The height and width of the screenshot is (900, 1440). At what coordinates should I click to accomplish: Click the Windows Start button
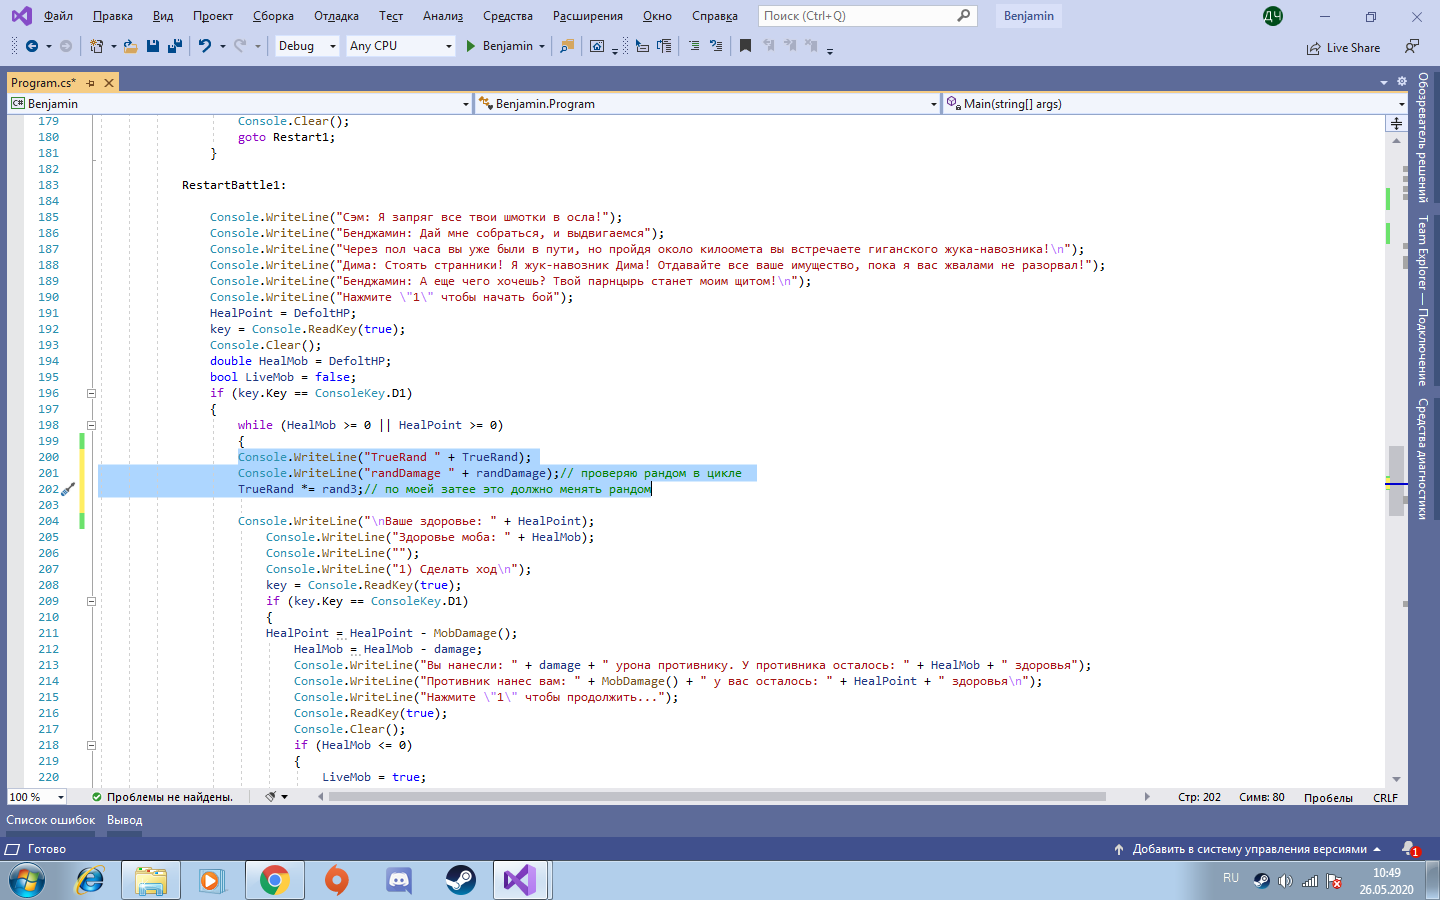pyautogui.click(x=27, y=880)
